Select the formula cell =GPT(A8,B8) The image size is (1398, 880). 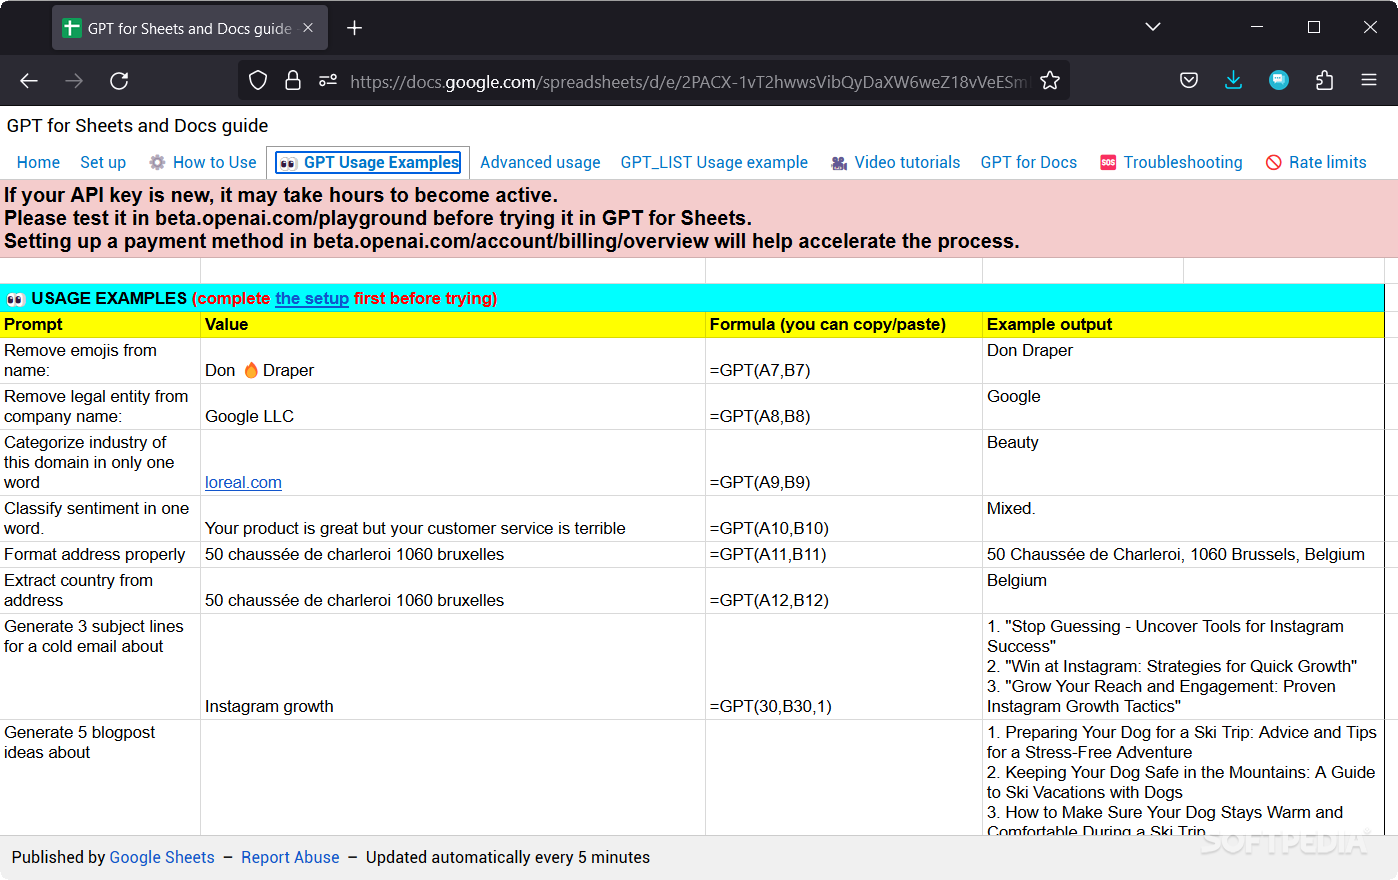(x=844, y=407)
